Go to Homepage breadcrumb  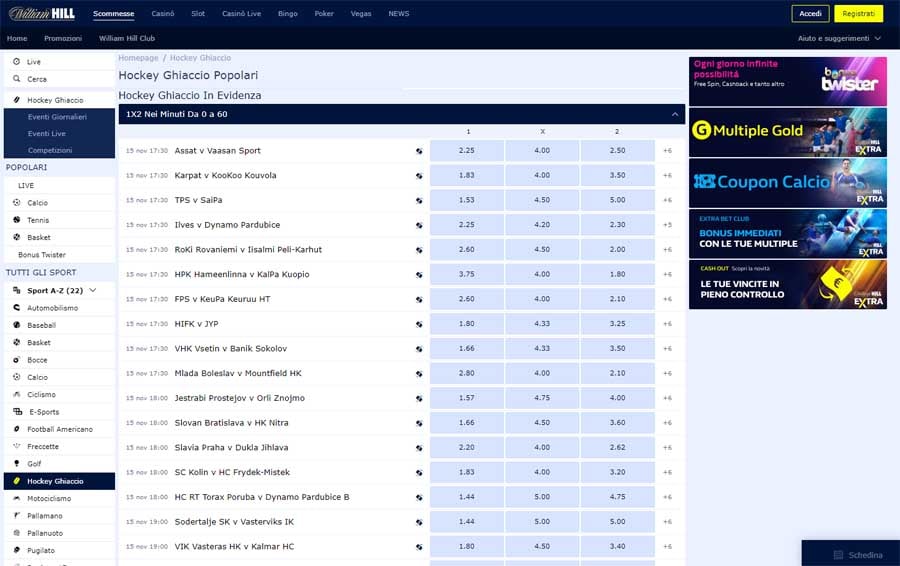[138, 58]
